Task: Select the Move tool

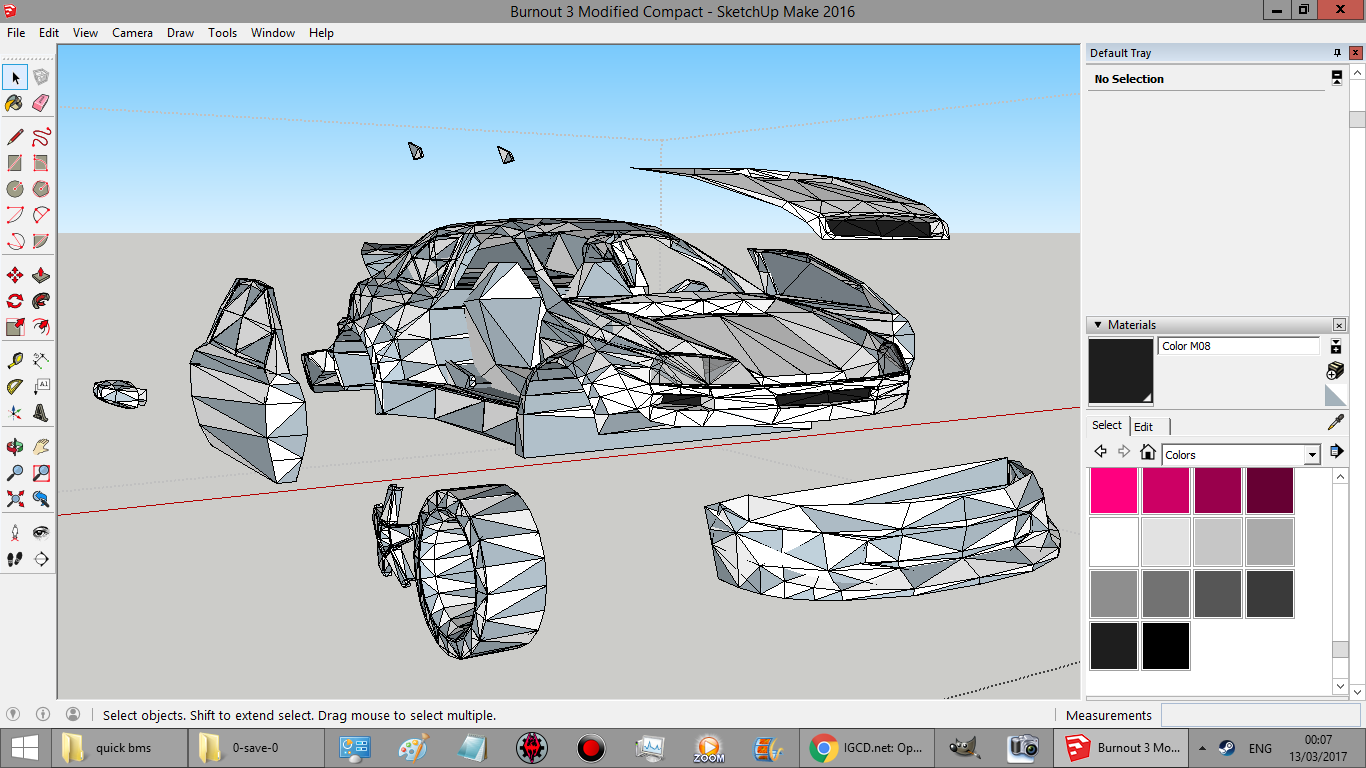Action: pyautogui.click(x=15, y=275)
